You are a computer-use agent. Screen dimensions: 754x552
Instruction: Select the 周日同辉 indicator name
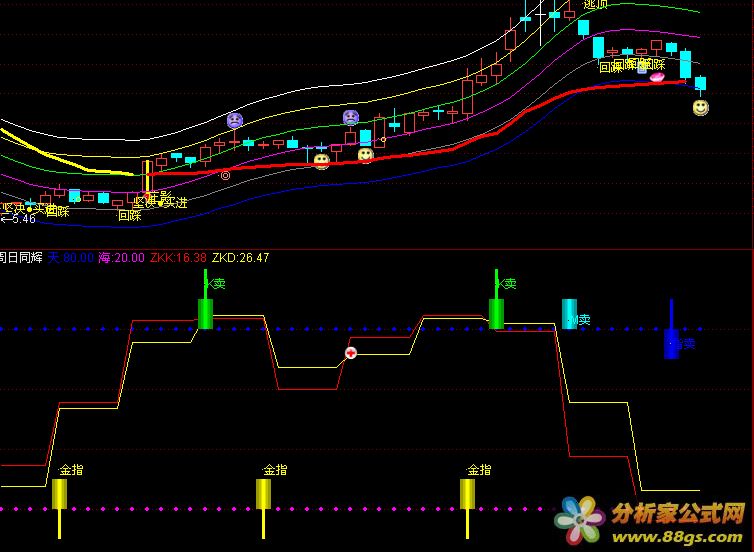tap(21, 257)
